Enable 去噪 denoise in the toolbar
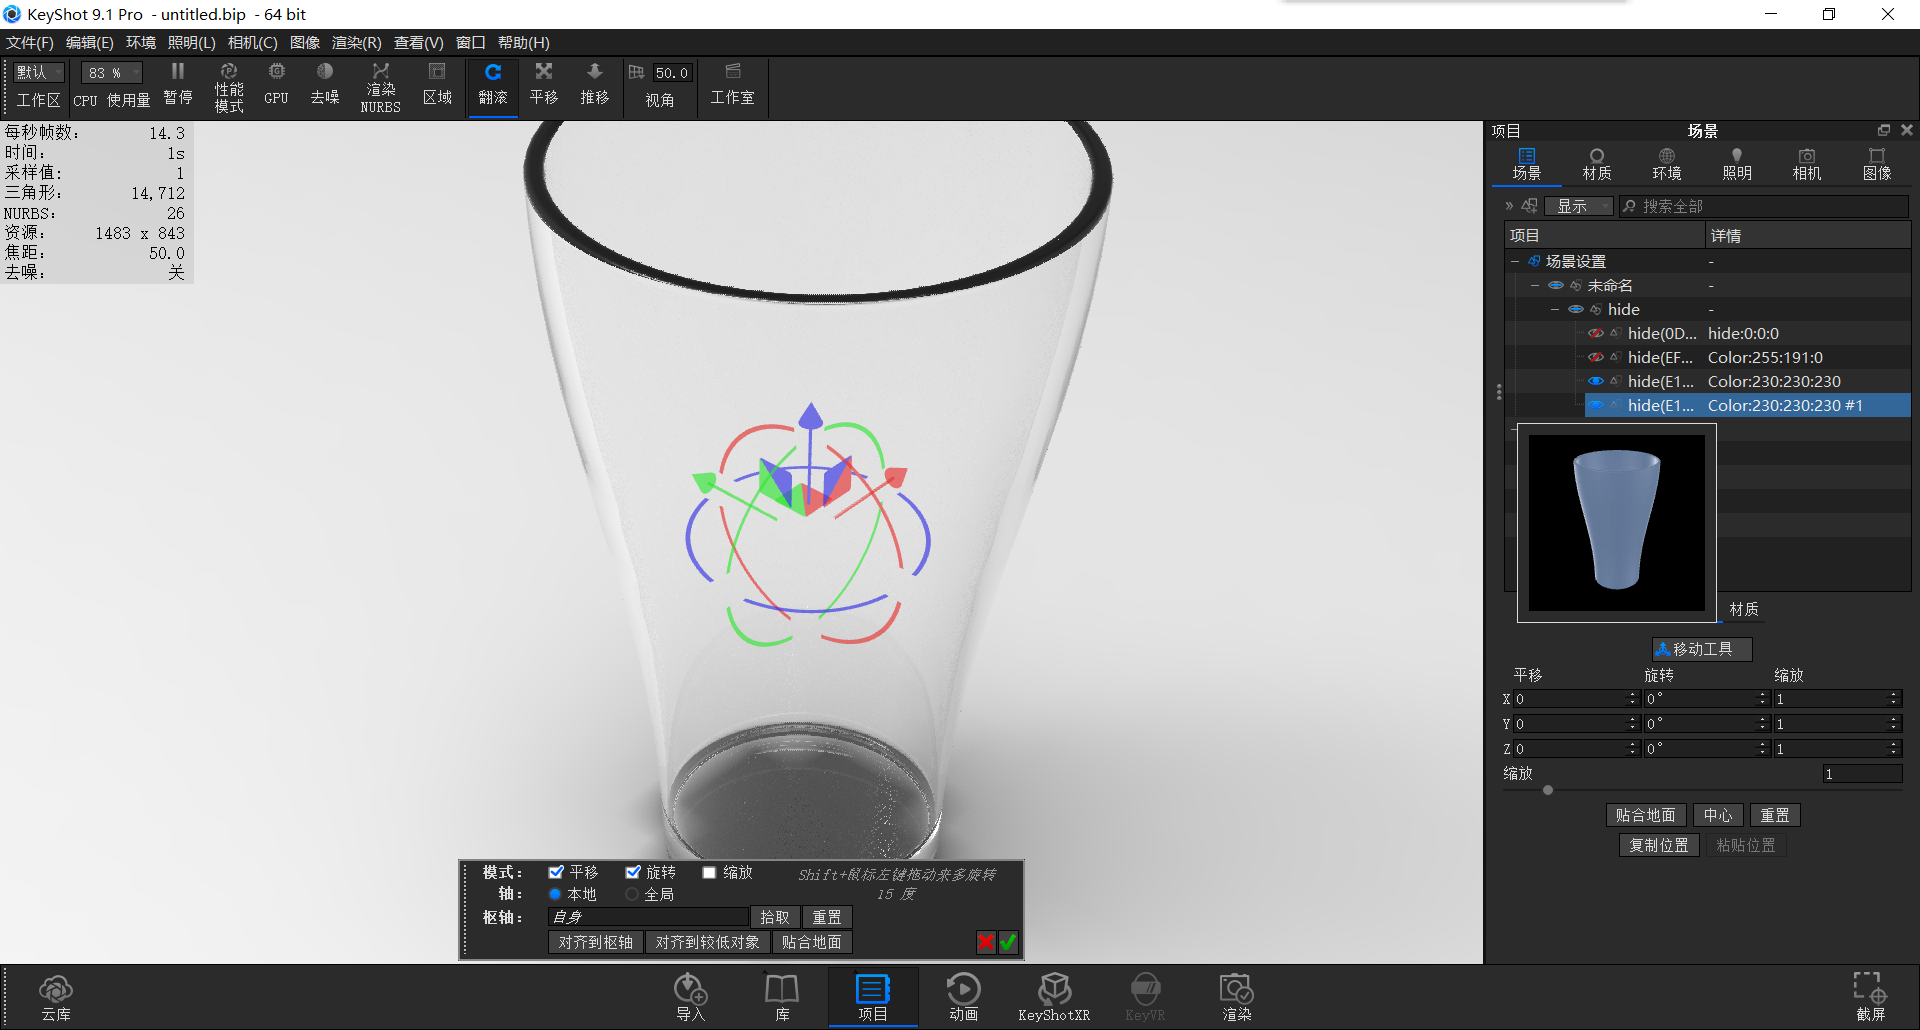This screenshot has width=1920, height=1030. click(324, 85)
